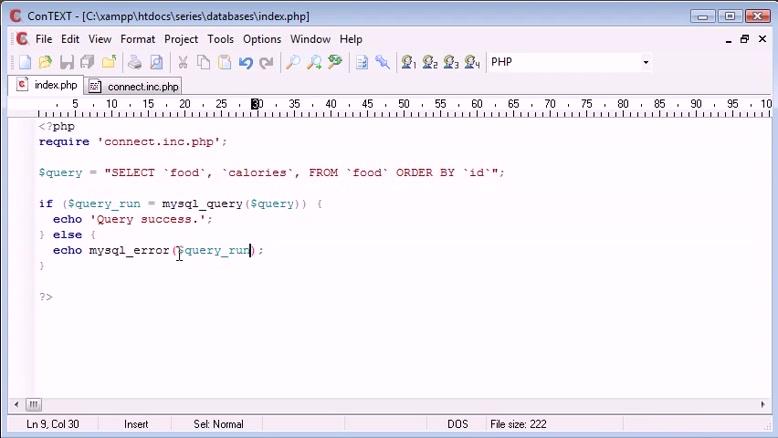Click the Save all files icon

click(x=87, y=63)
